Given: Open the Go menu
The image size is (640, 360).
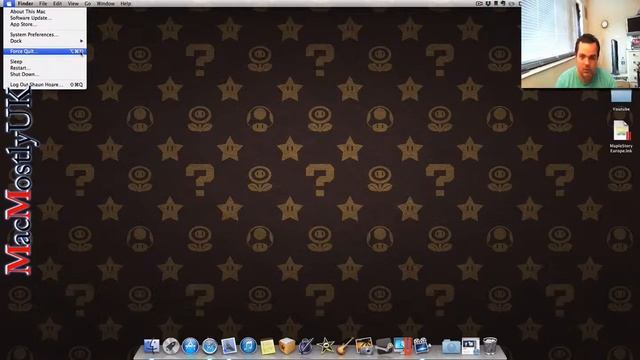Looking at the screenshot, I should click(x=88, y=3).
